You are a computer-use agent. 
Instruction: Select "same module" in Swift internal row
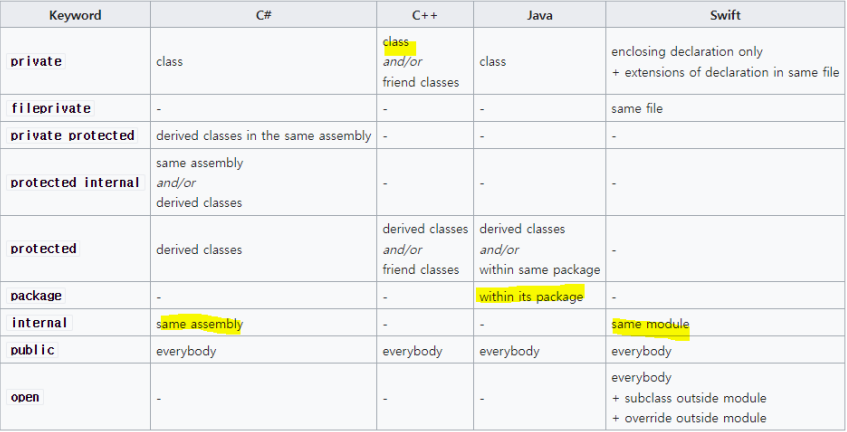click(x=650, y=324)
